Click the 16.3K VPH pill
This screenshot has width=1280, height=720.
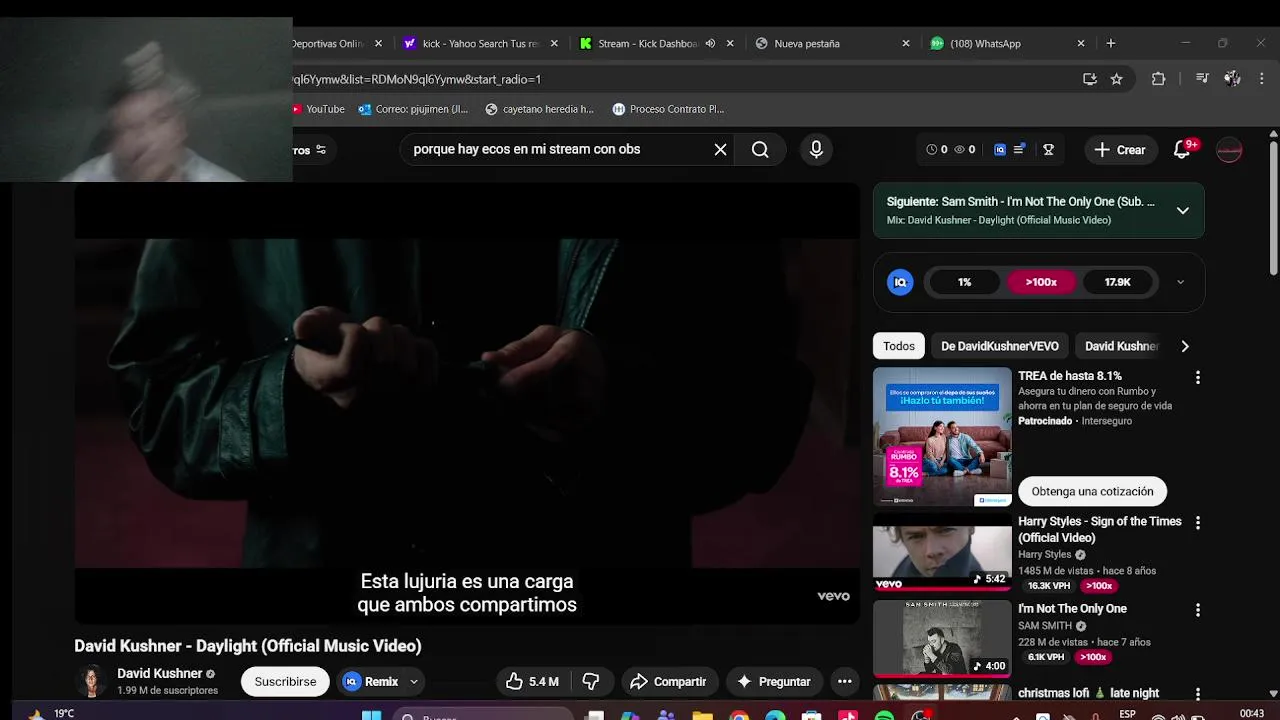click(1048, 586)
